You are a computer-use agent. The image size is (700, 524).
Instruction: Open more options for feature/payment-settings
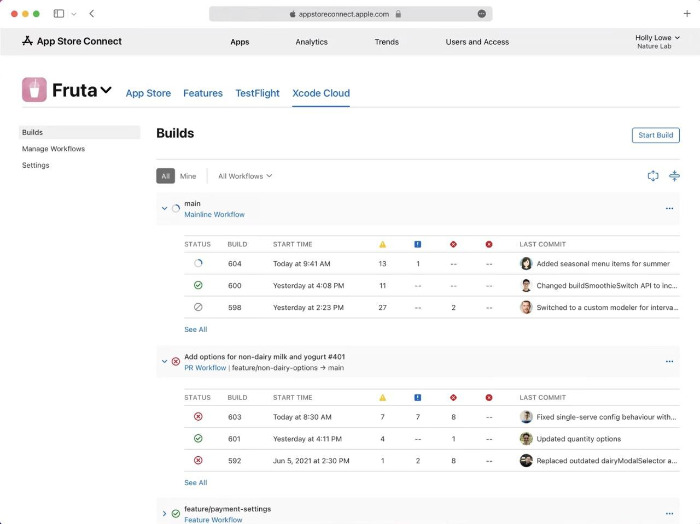click(x=669, y=514)
